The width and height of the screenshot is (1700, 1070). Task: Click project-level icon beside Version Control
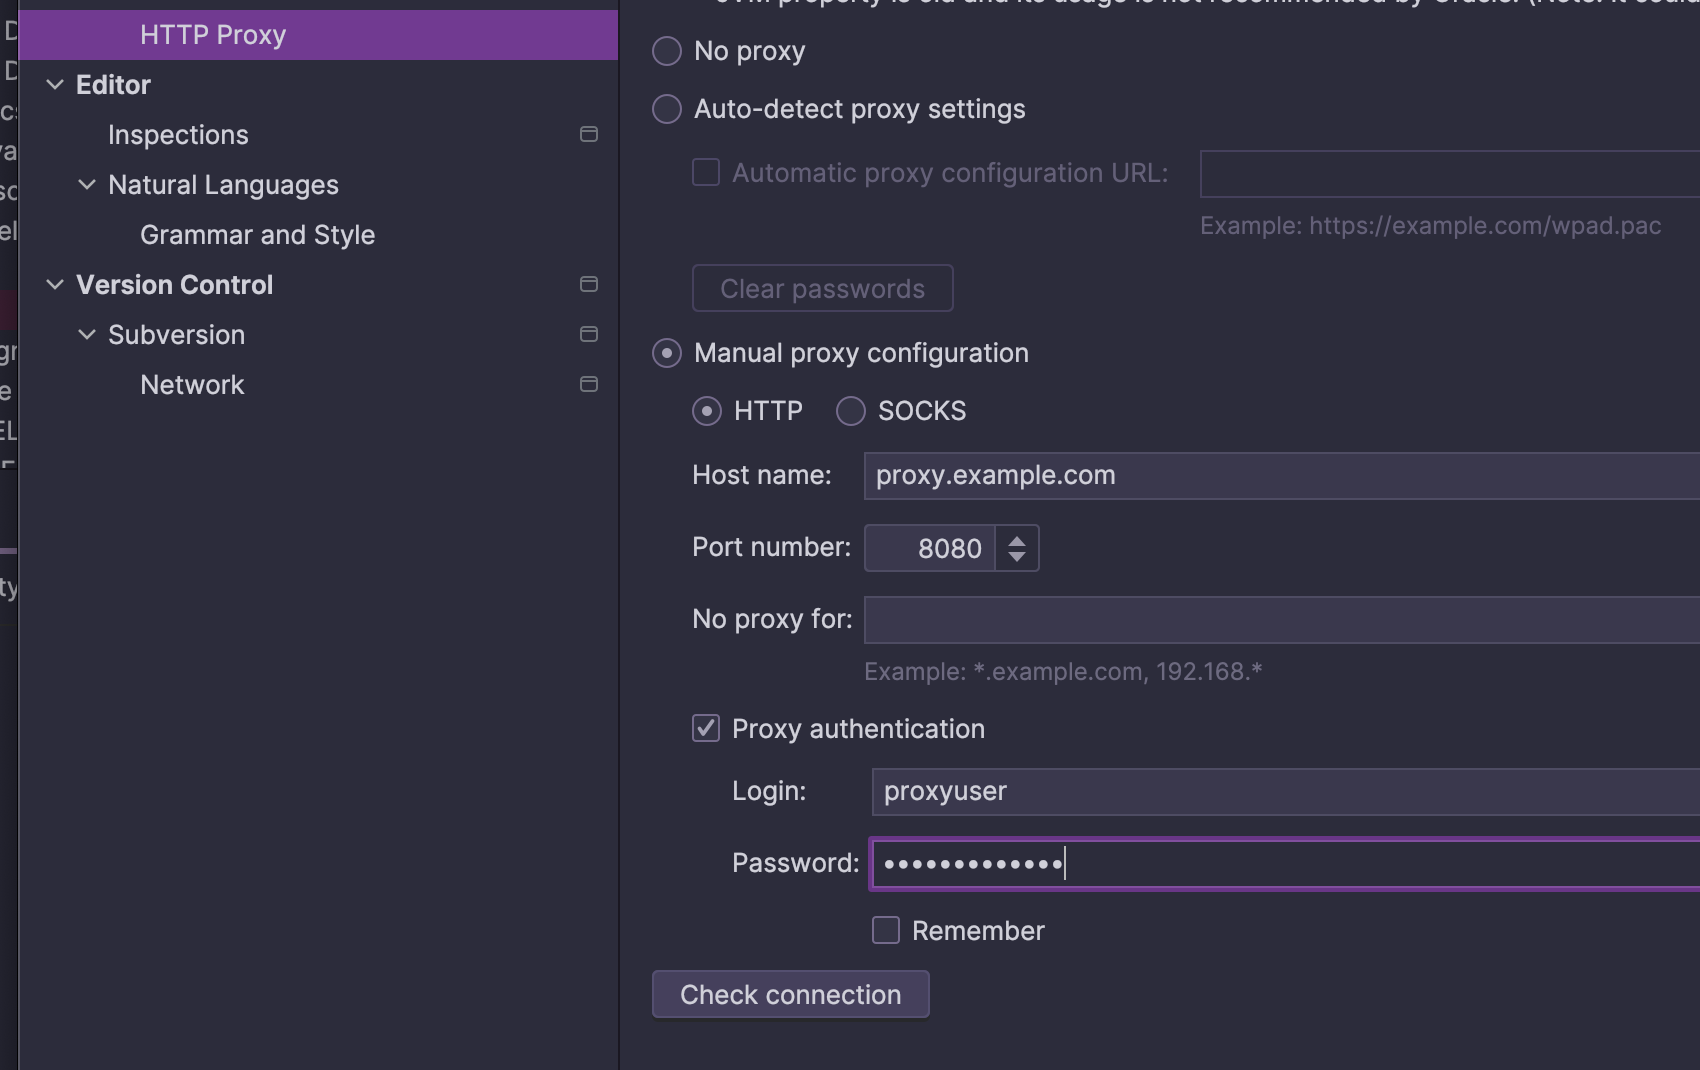tap(589, 285)
